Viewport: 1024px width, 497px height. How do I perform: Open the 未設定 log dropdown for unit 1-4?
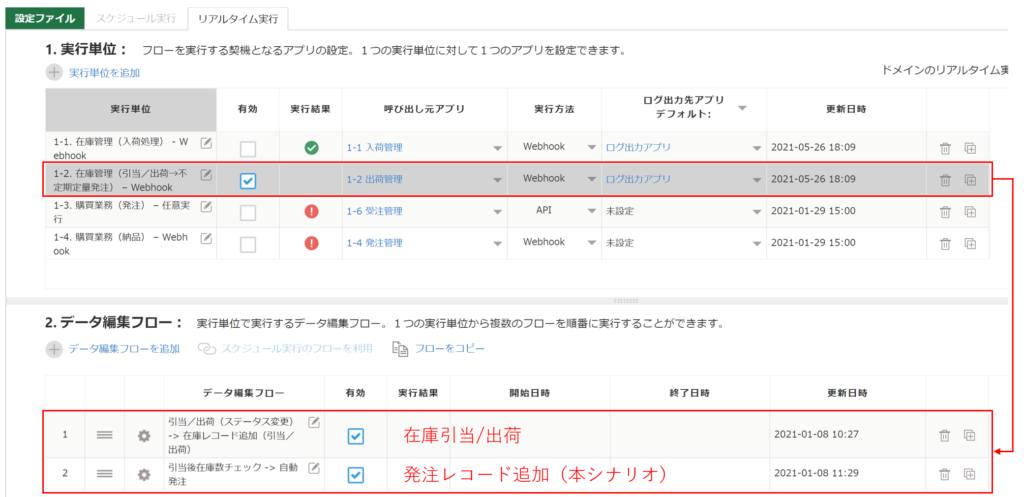(x=757, y=244)
